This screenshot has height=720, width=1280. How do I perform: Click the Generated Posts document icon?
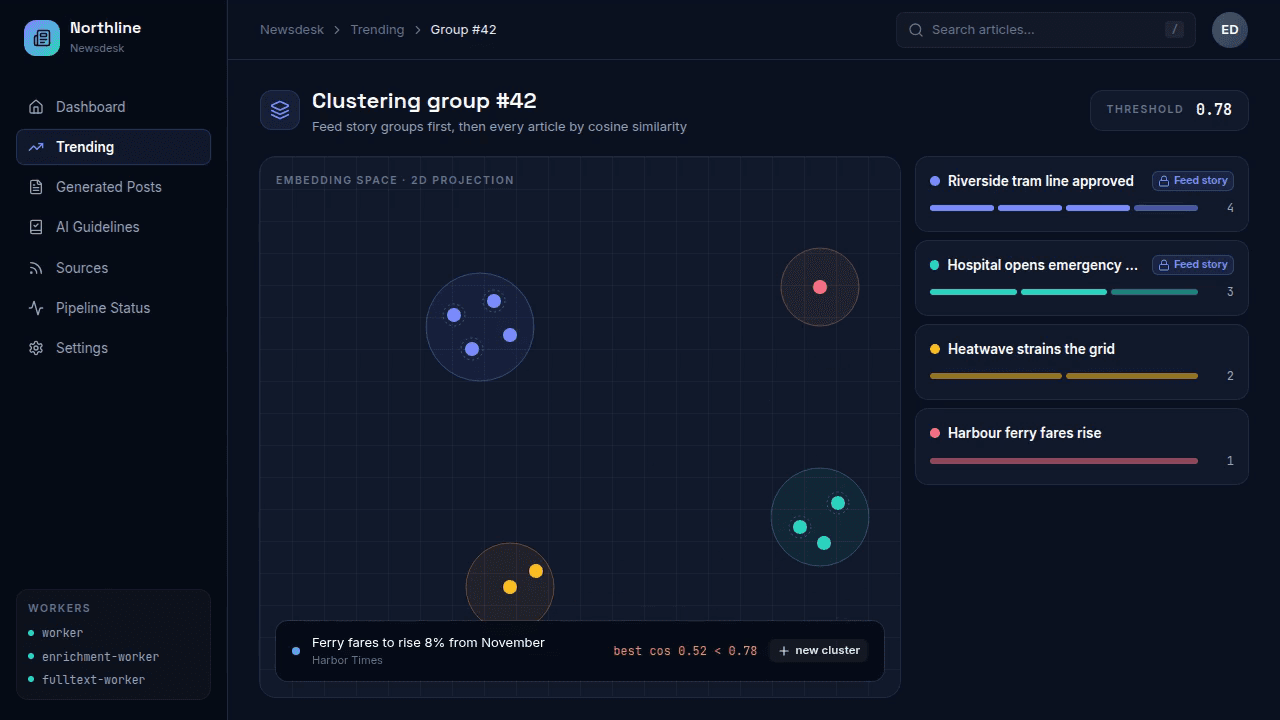(36, 187)
